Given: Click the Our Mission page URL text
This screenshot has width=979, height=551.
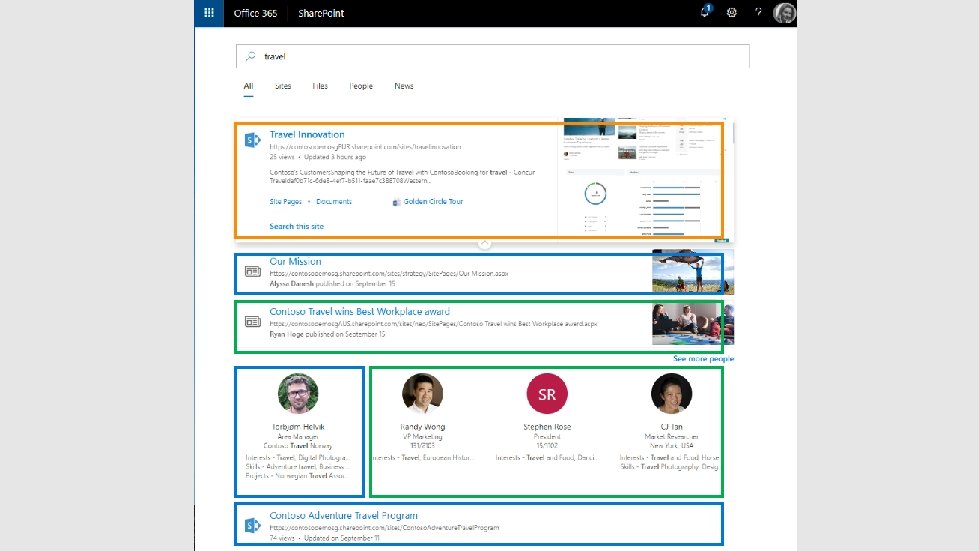Looking at the screenshot, I should pyautogui.click(x=388, y=273).
